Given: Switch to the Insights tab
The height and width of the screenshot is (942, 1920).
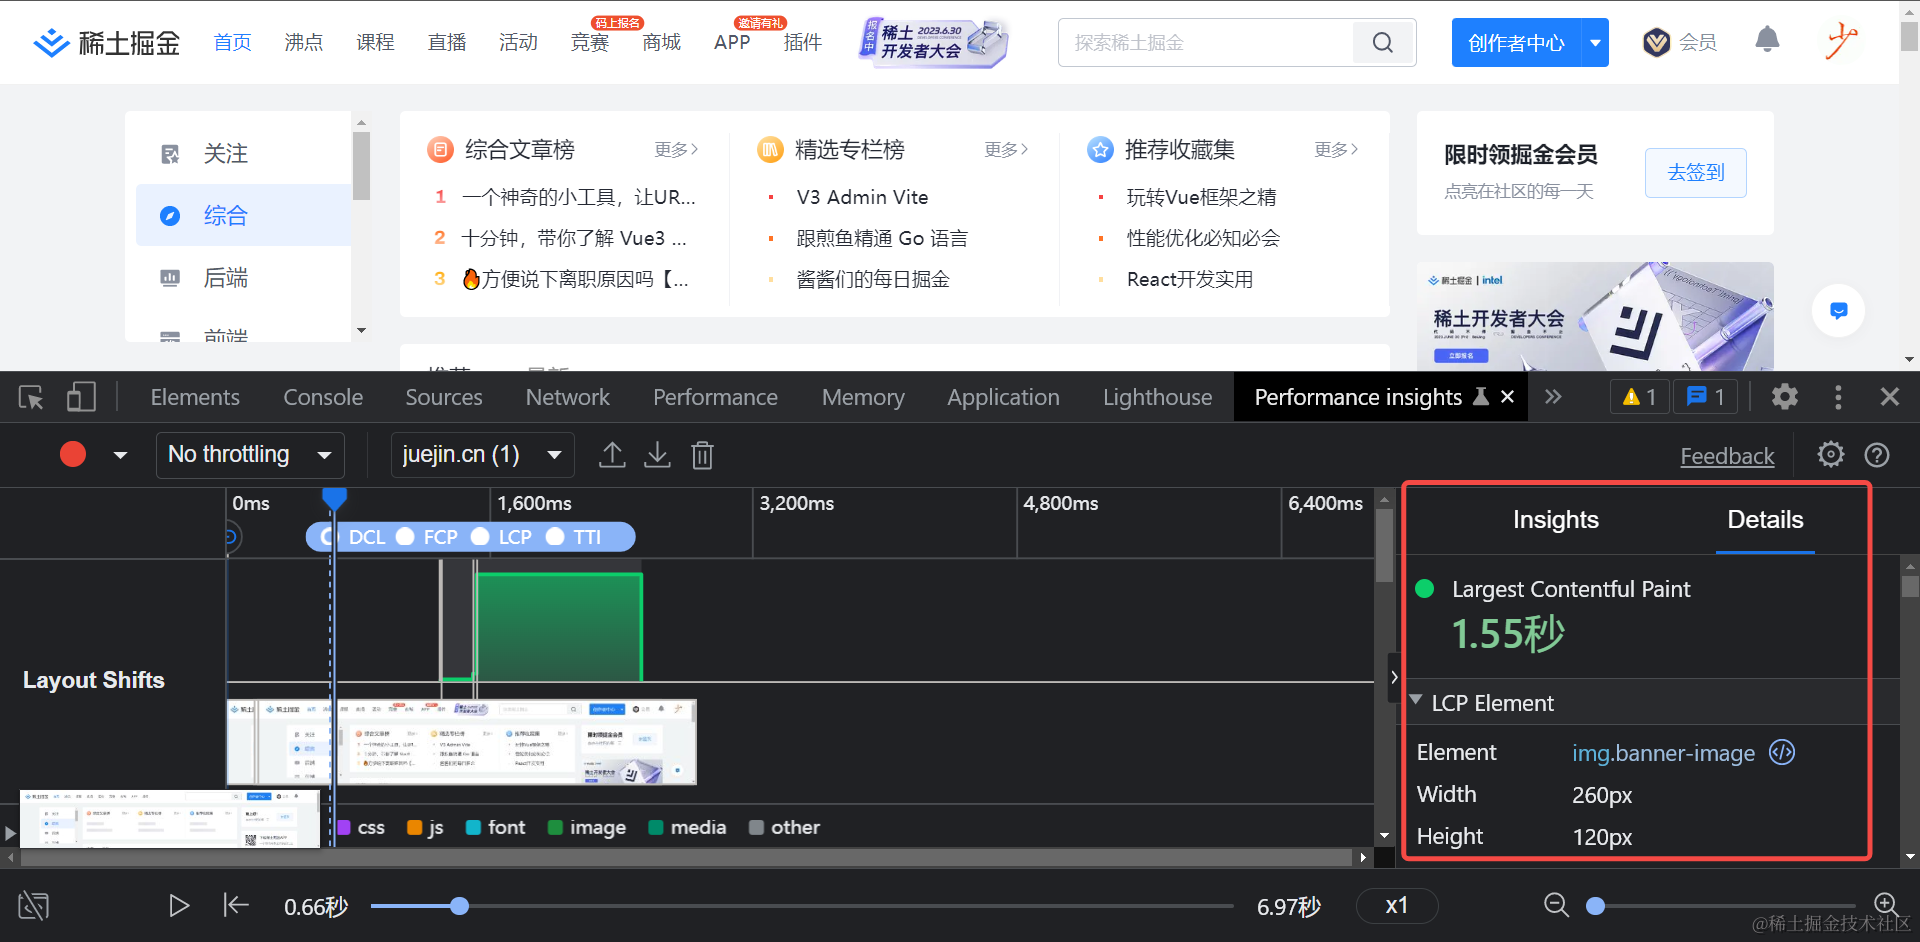Looking at the screenshot, I should click(1555, 520).
